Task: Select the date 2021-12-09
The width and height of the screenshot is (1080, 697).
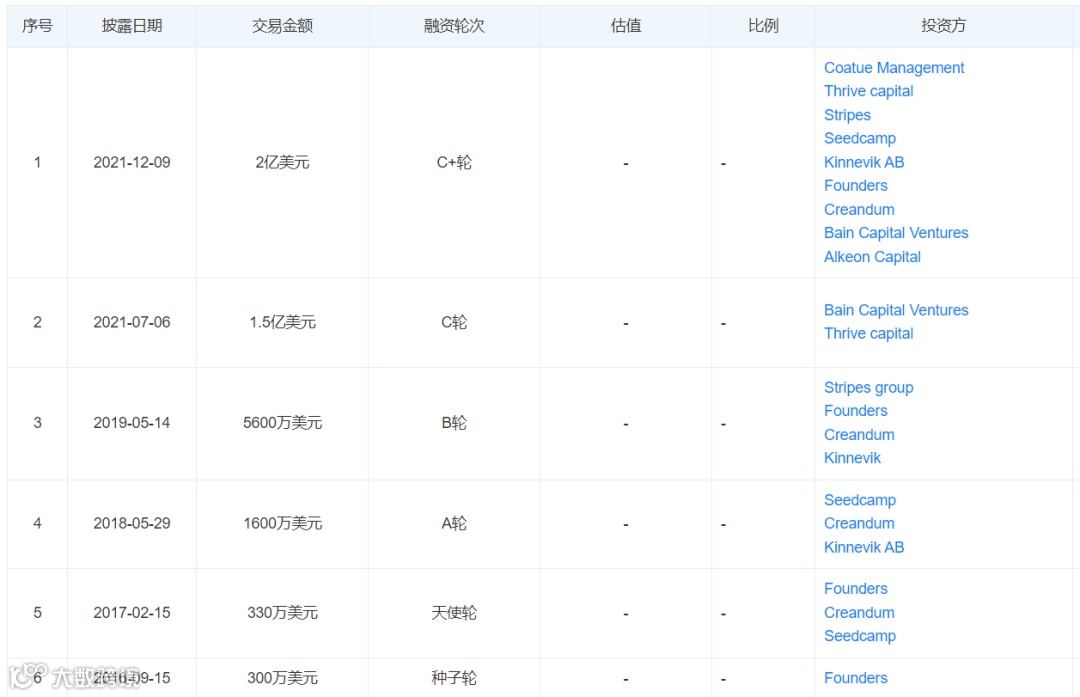Action: (132, 163)
